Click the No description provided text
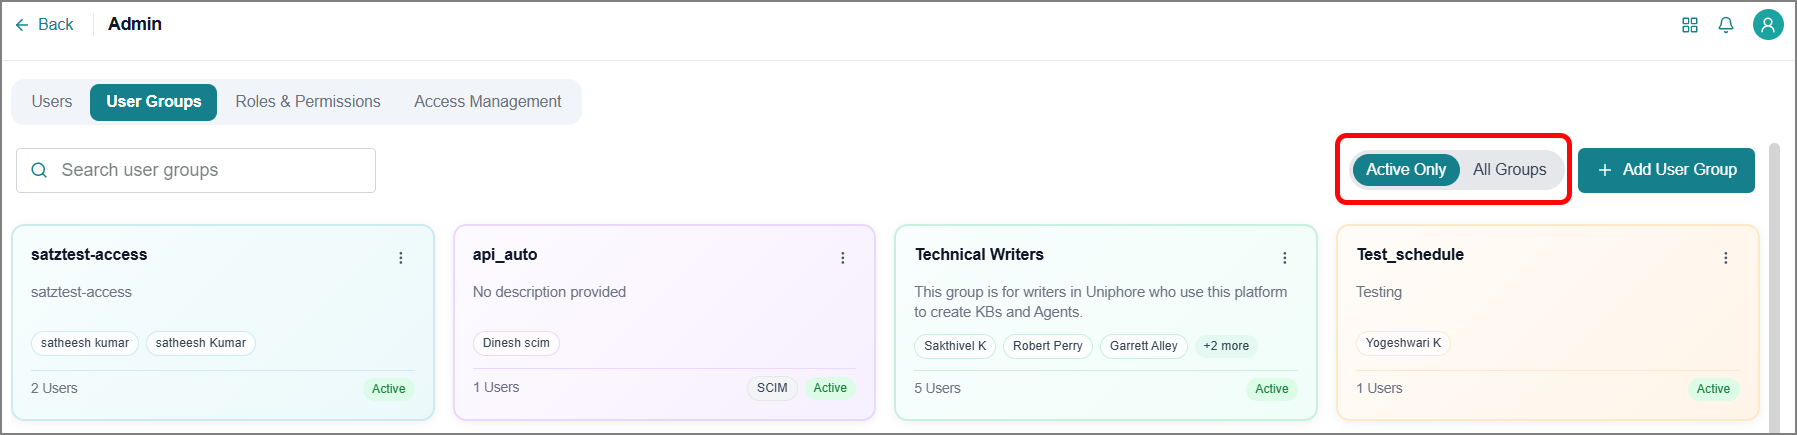This screenshot has width=1797, height=435. (549, 292)
